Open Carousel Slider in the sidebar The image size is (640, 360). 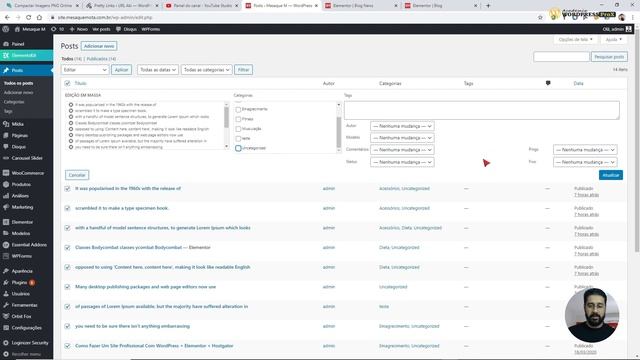point(27,158)
